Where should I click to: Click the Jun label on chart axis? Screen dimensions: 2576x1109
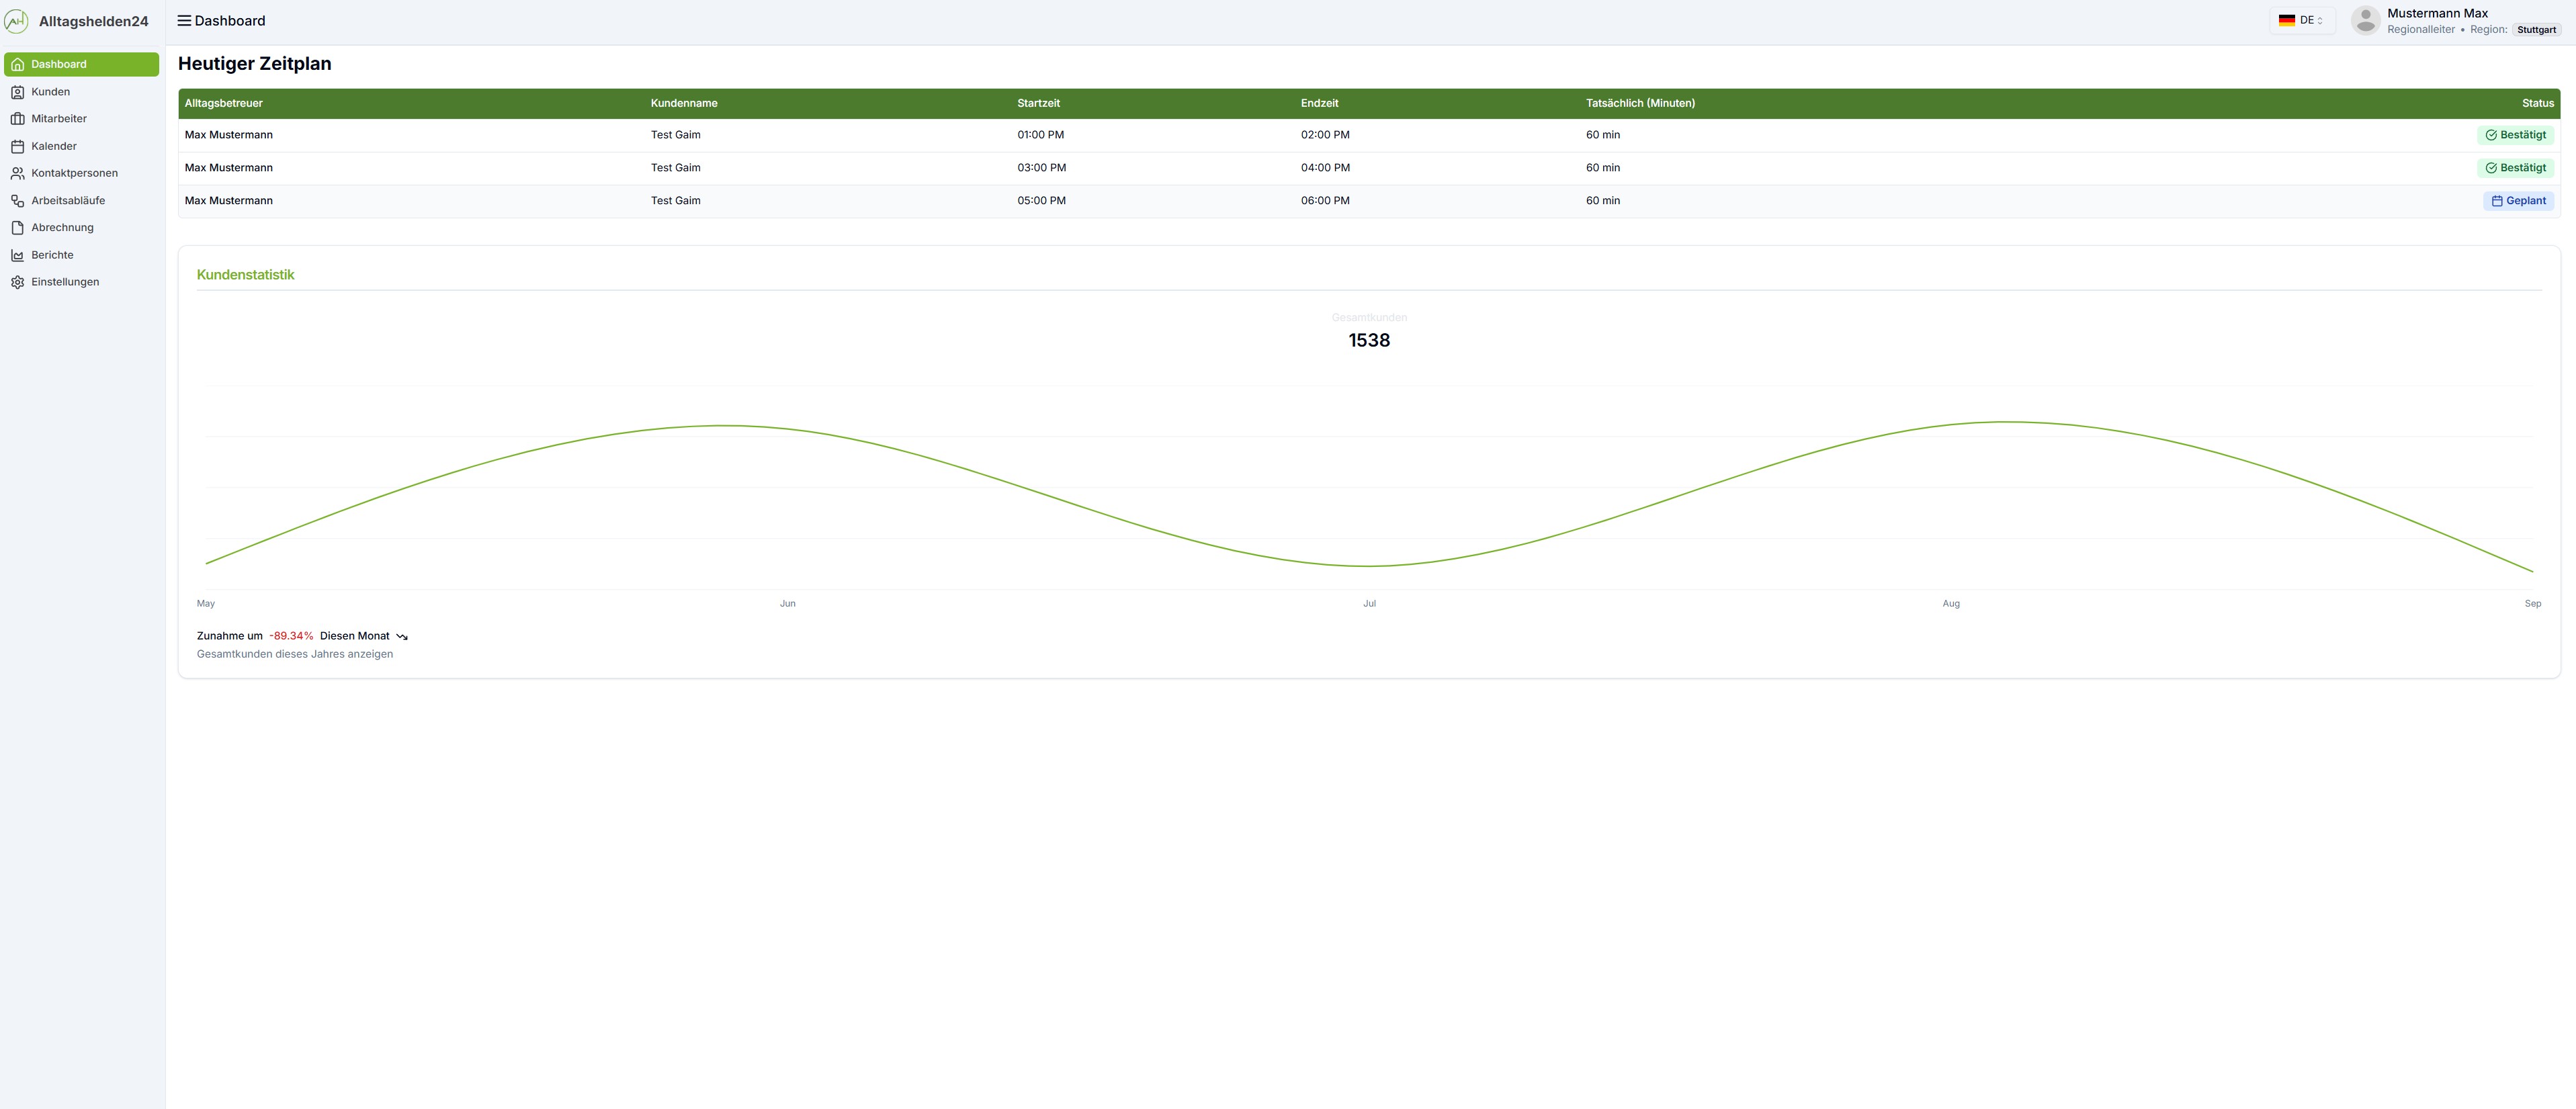pos(788,604)
